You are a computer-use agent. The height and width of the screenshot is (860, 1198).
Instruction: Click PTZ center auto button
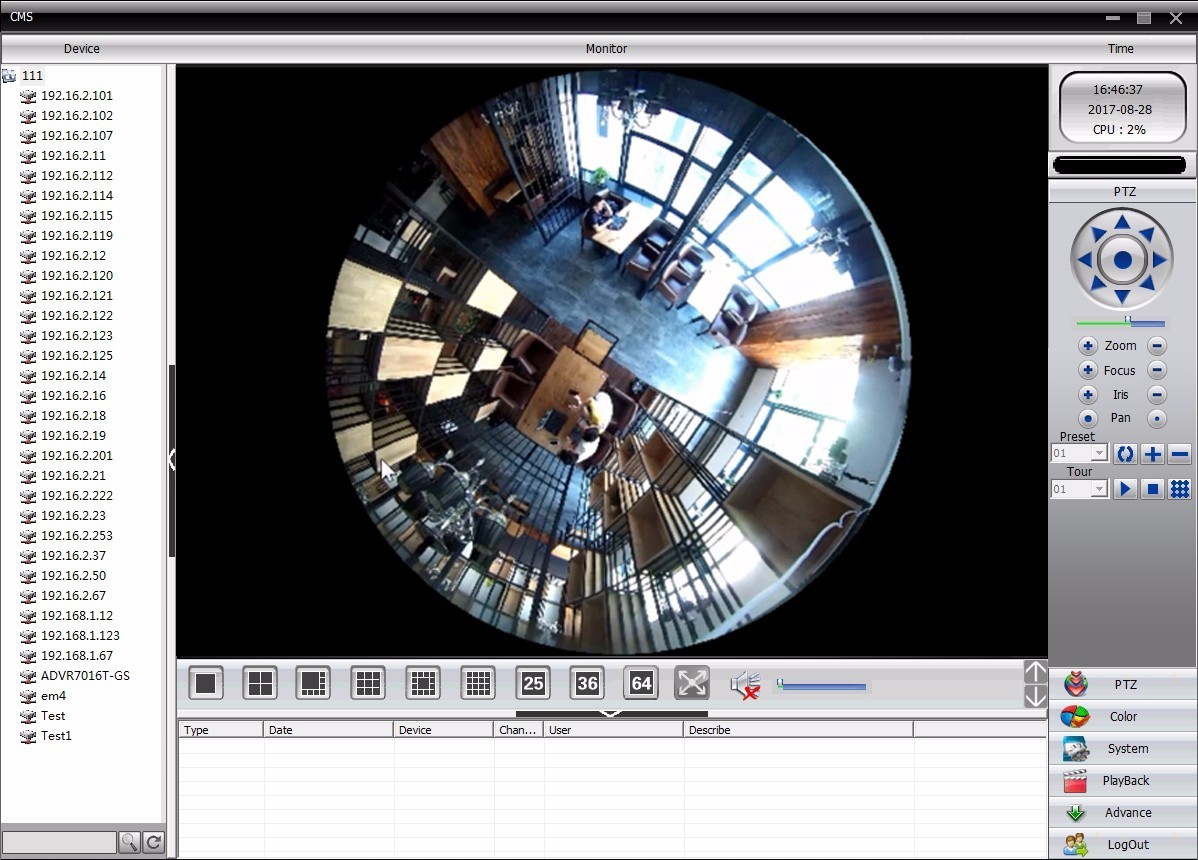[1122, 260]
